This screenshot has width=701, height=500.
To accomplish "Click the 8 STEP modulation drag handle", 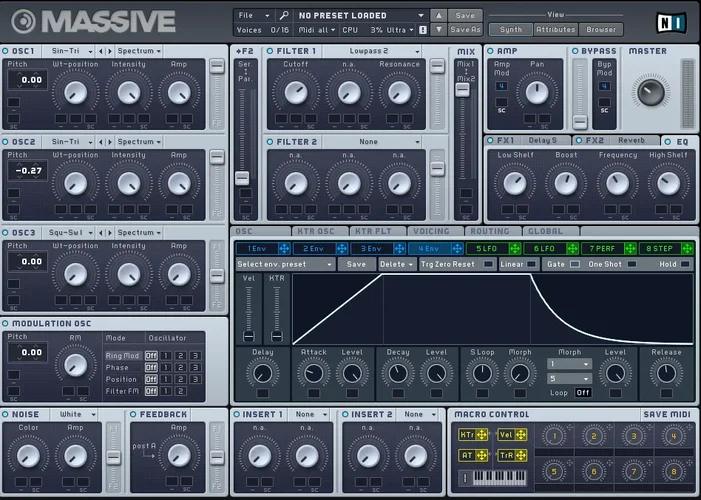I will [687, 248].
